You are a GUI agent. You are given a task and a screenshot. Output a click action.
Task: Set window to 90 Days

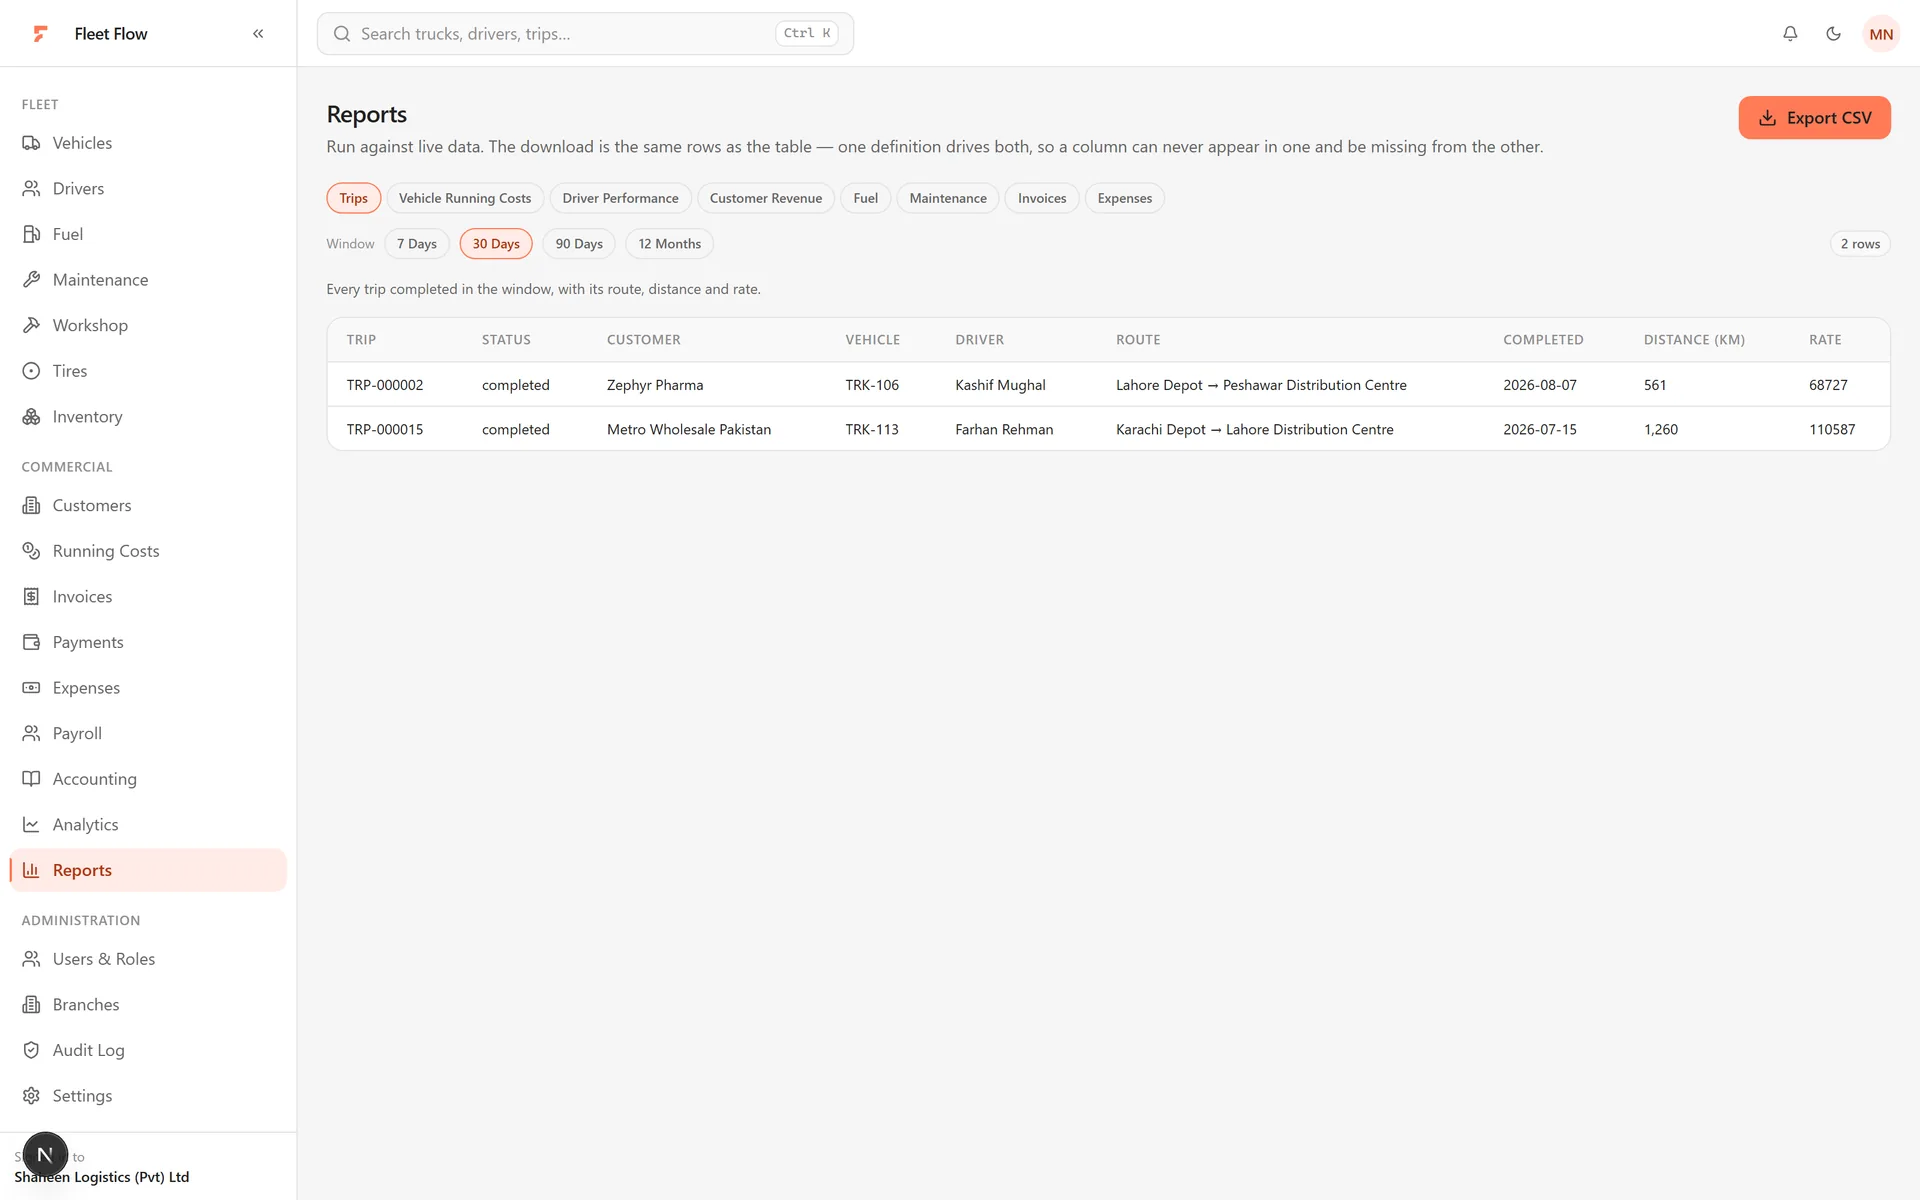click(579, 244)
